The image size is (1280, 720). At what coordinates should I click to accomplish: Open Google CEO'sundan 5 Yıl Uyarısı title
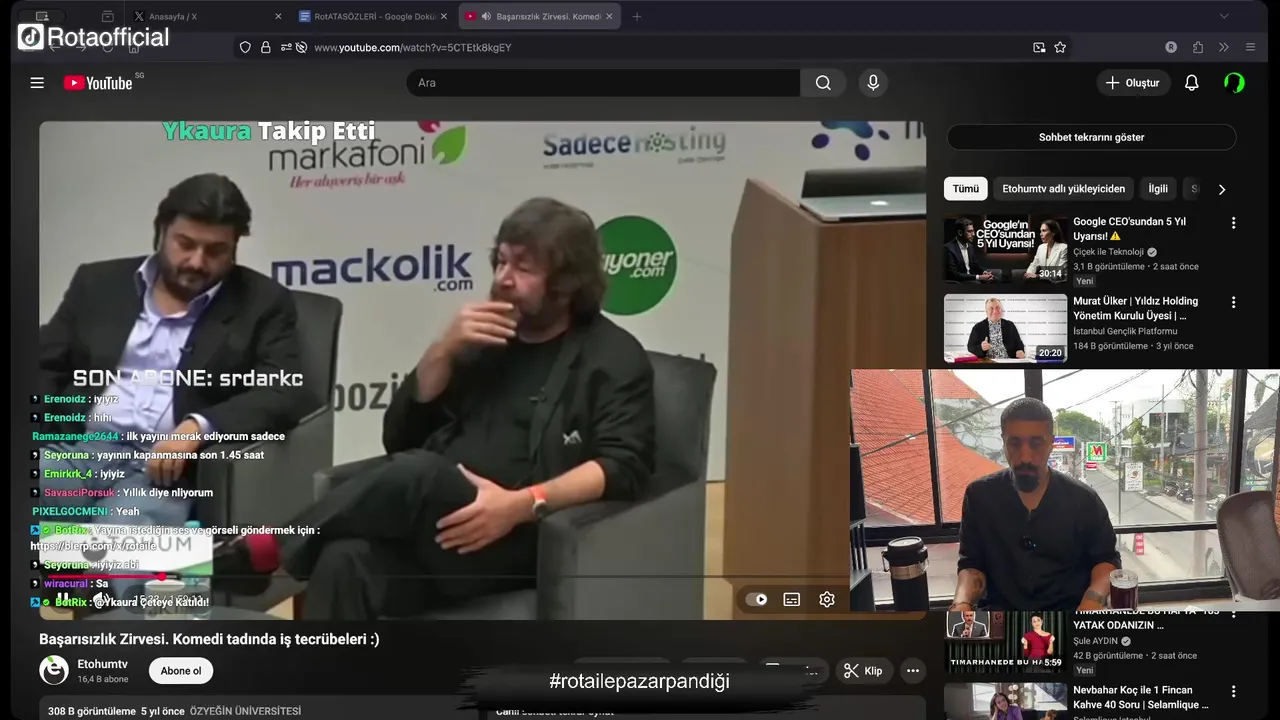point(1129,229)
